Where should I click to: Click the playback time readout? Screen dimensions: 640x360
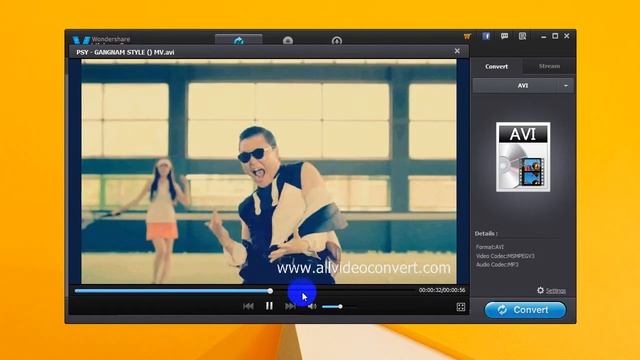(x=442, y=290)
